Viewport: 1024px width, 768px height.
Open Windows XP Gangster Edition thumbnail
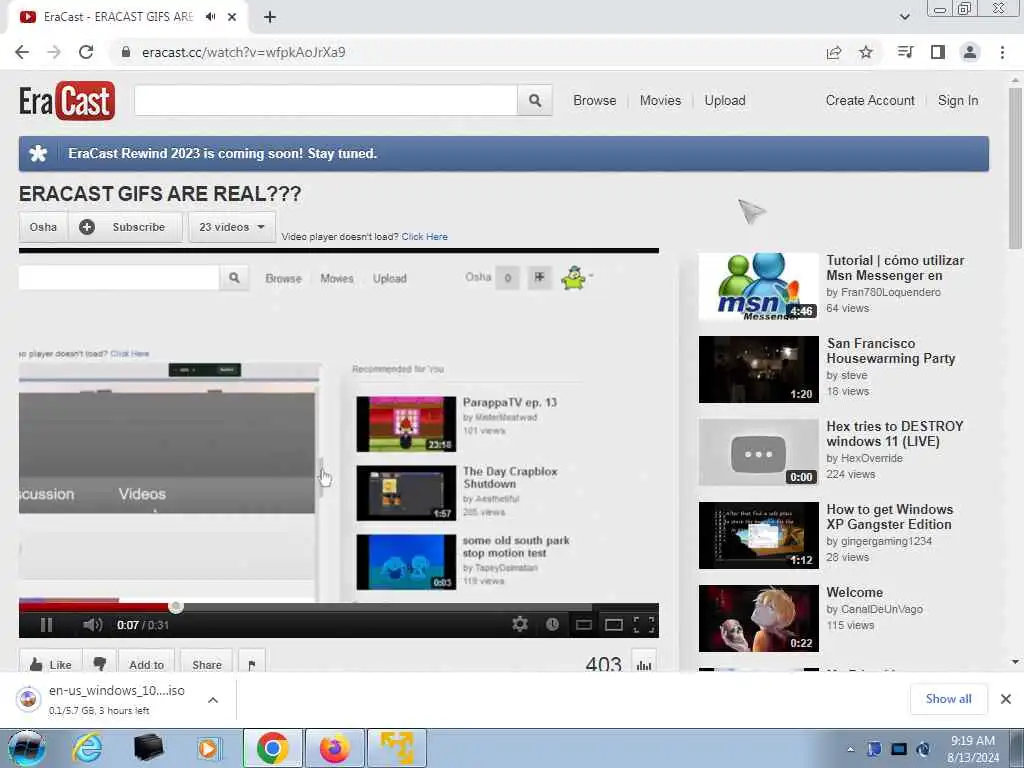pyautogui.click(x=758, y=536)
